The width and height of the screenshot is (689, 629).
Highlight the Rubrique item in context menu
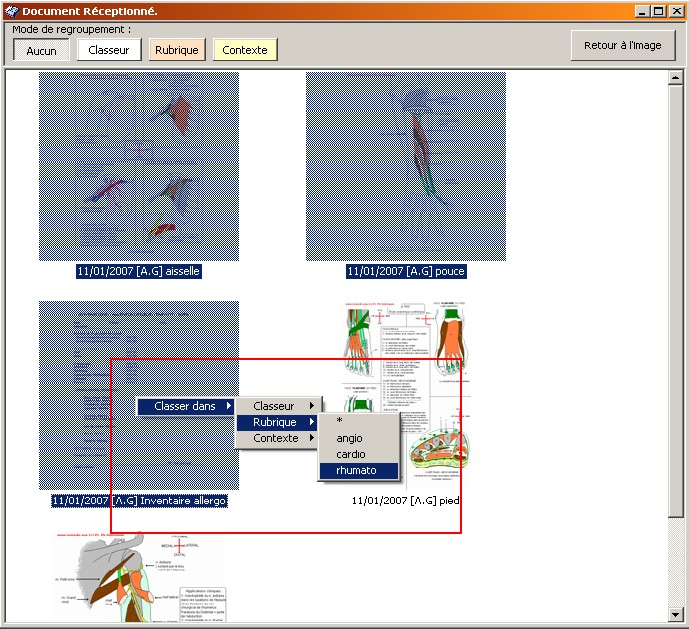[x=275, y=422]
